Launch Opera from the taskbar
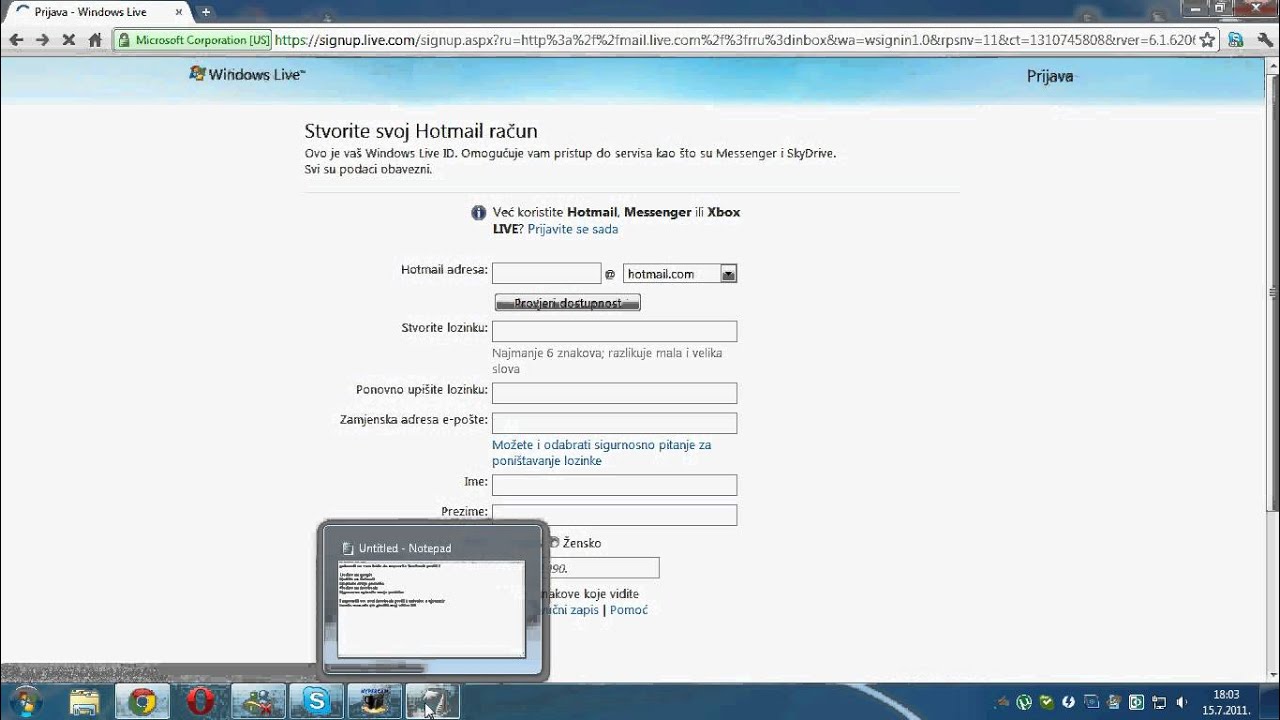 200,702
